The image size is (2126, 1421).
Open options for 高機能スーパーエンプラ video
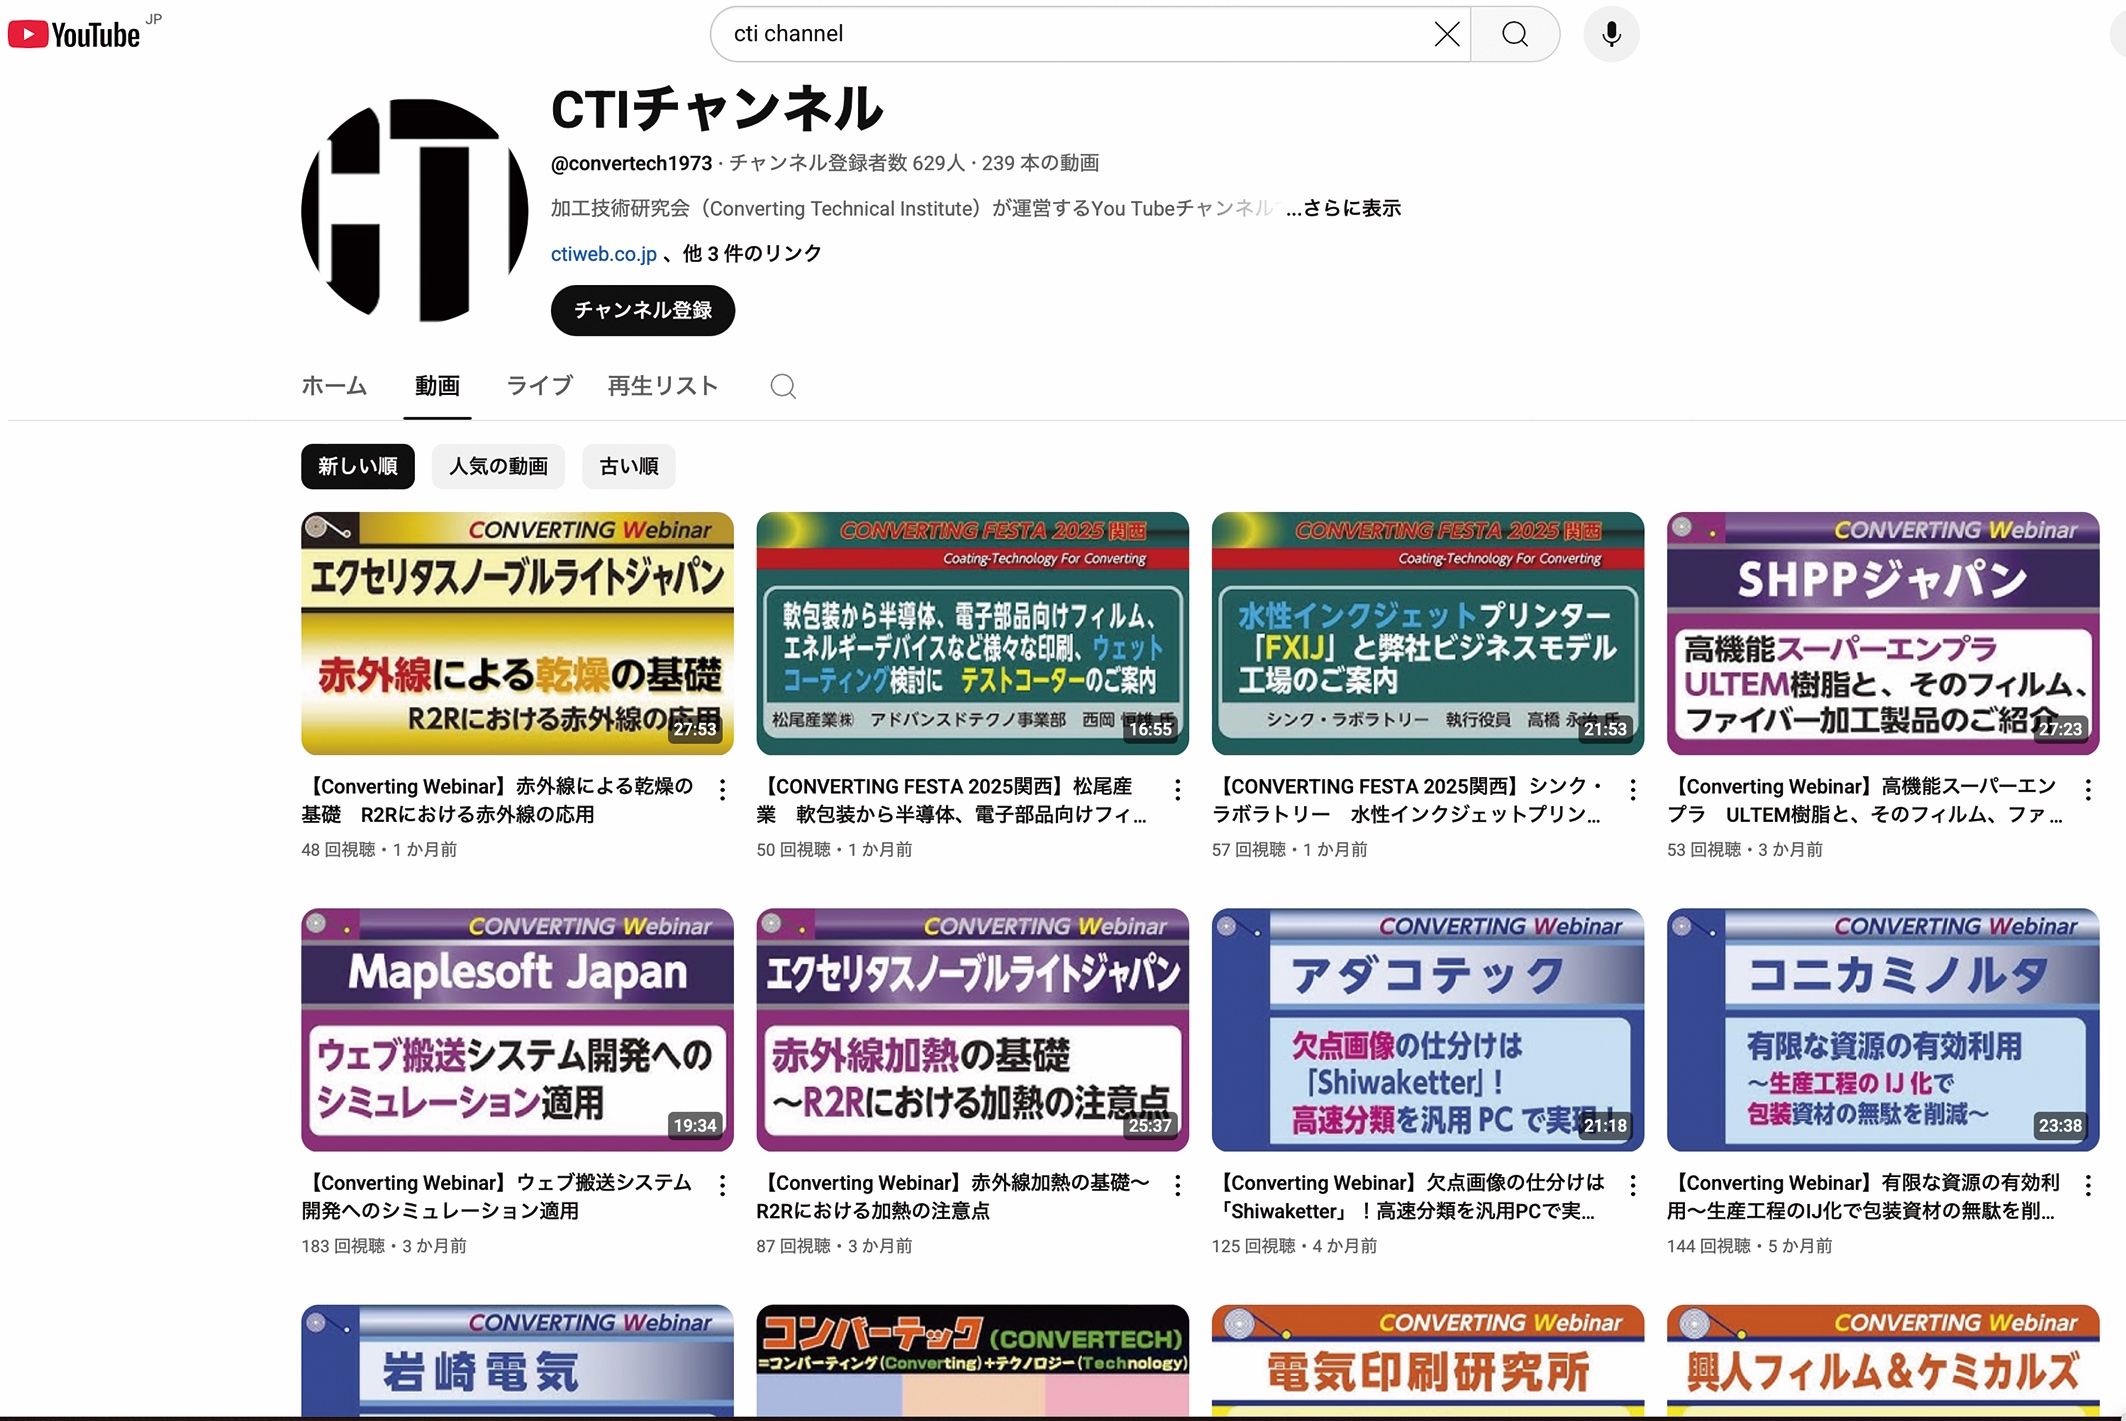tap(2088, 790)
